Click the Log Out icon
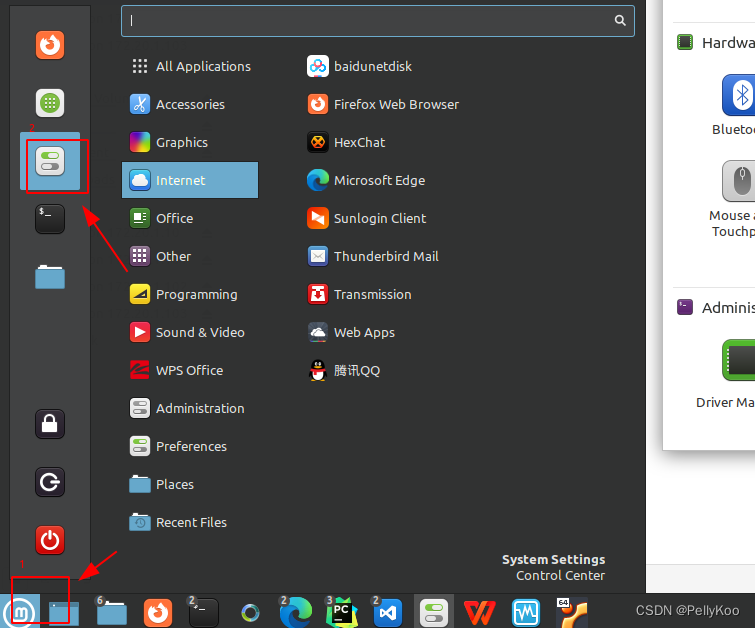 point(50,482)
